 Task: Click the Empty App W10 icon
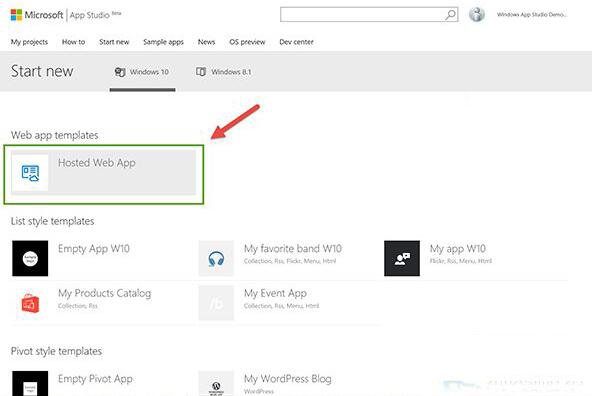[x=30, y=258]
